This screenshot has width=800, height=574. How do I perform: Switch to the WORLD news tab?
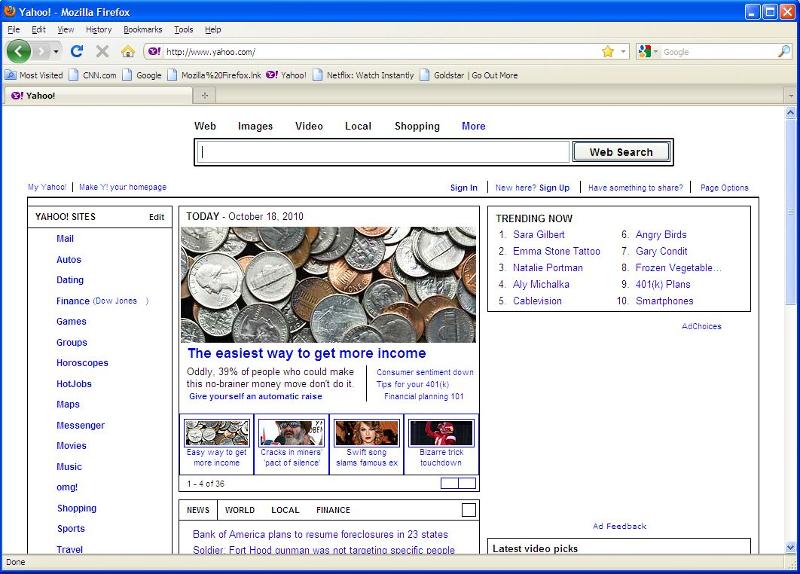coord(240,510)
